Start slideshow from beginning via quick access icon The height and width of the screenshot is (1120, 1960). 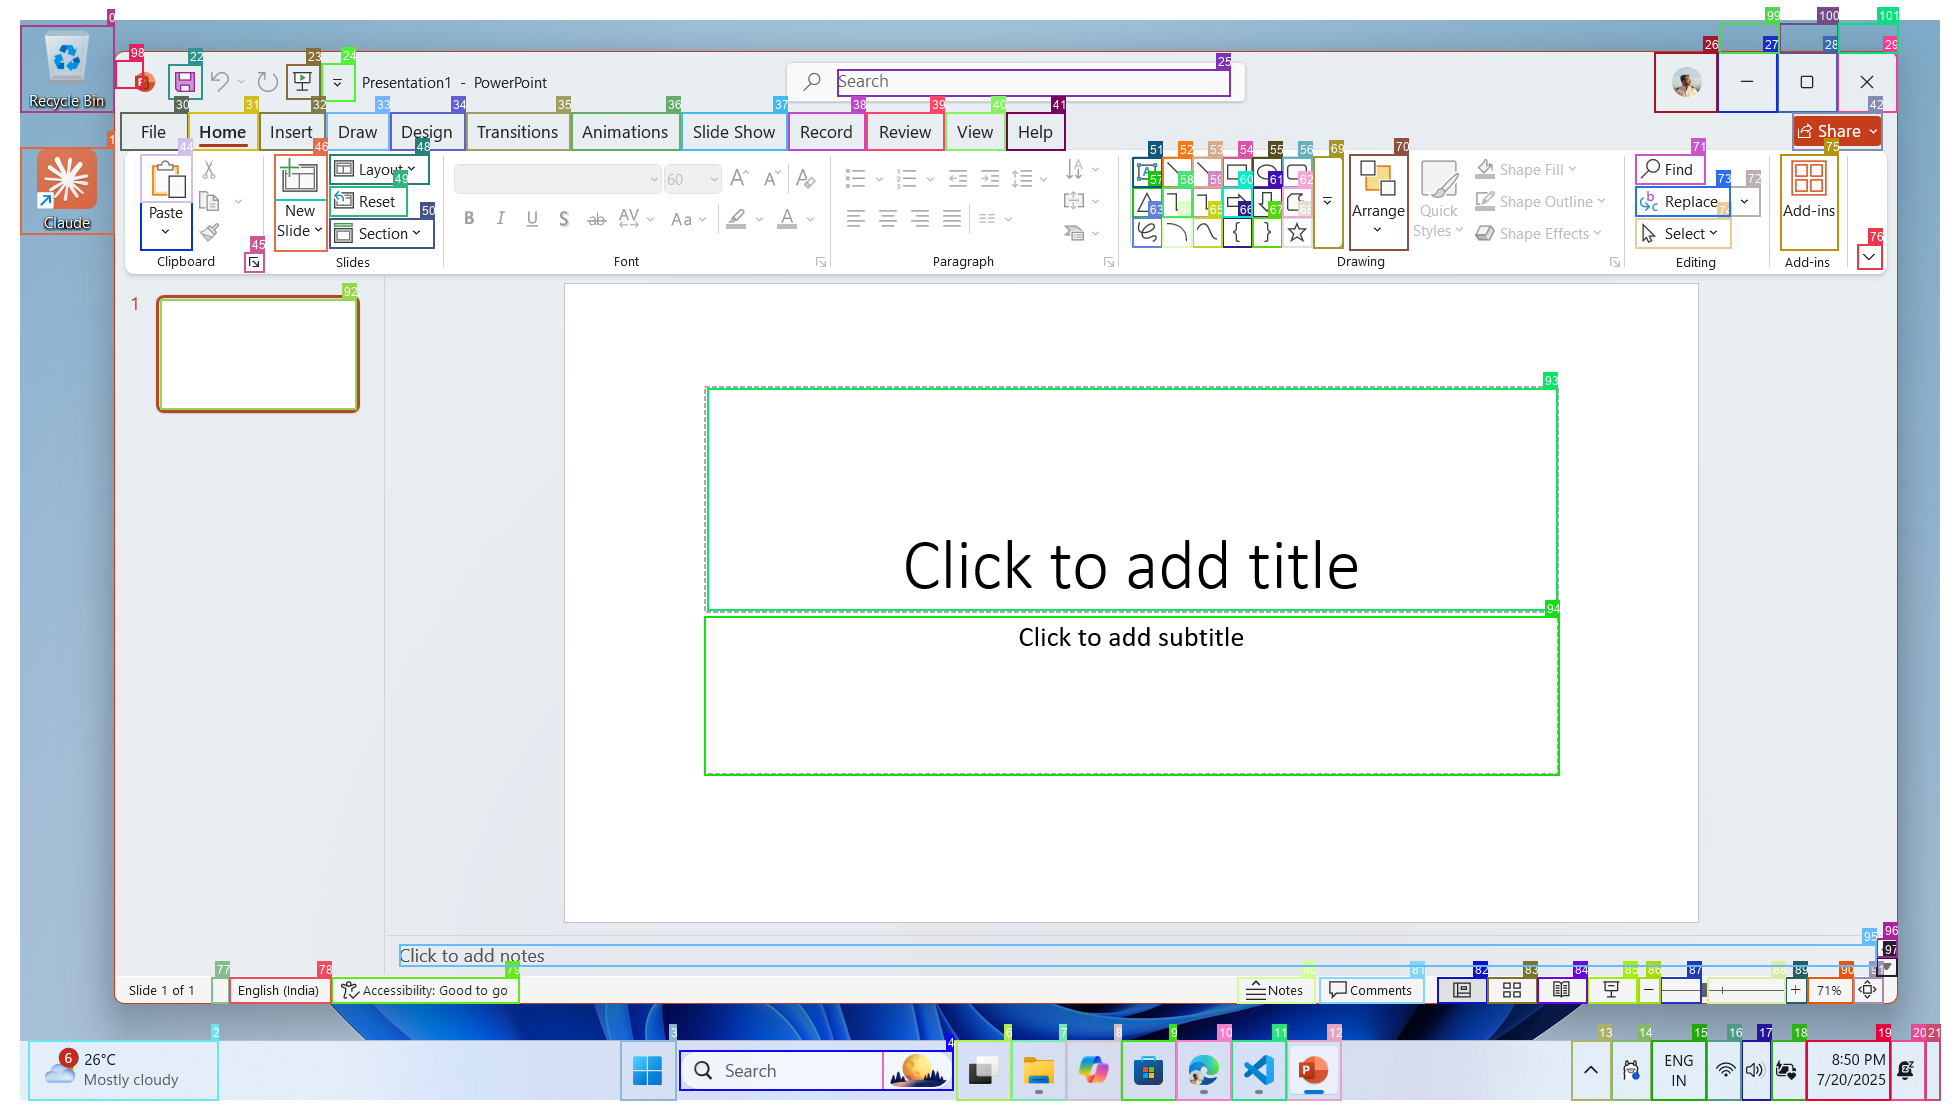click(302, 82)
